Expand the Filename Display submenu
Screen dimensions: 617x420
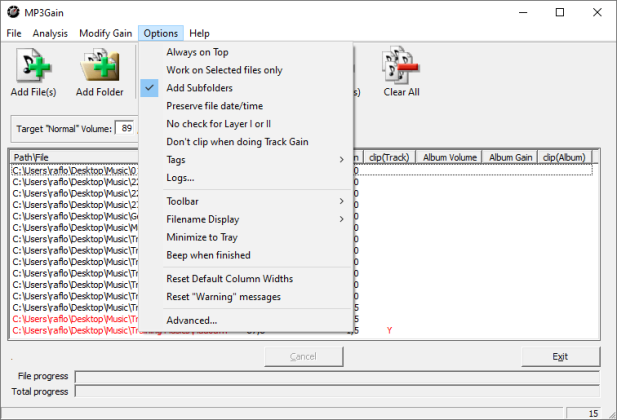[x=246, y=219]
